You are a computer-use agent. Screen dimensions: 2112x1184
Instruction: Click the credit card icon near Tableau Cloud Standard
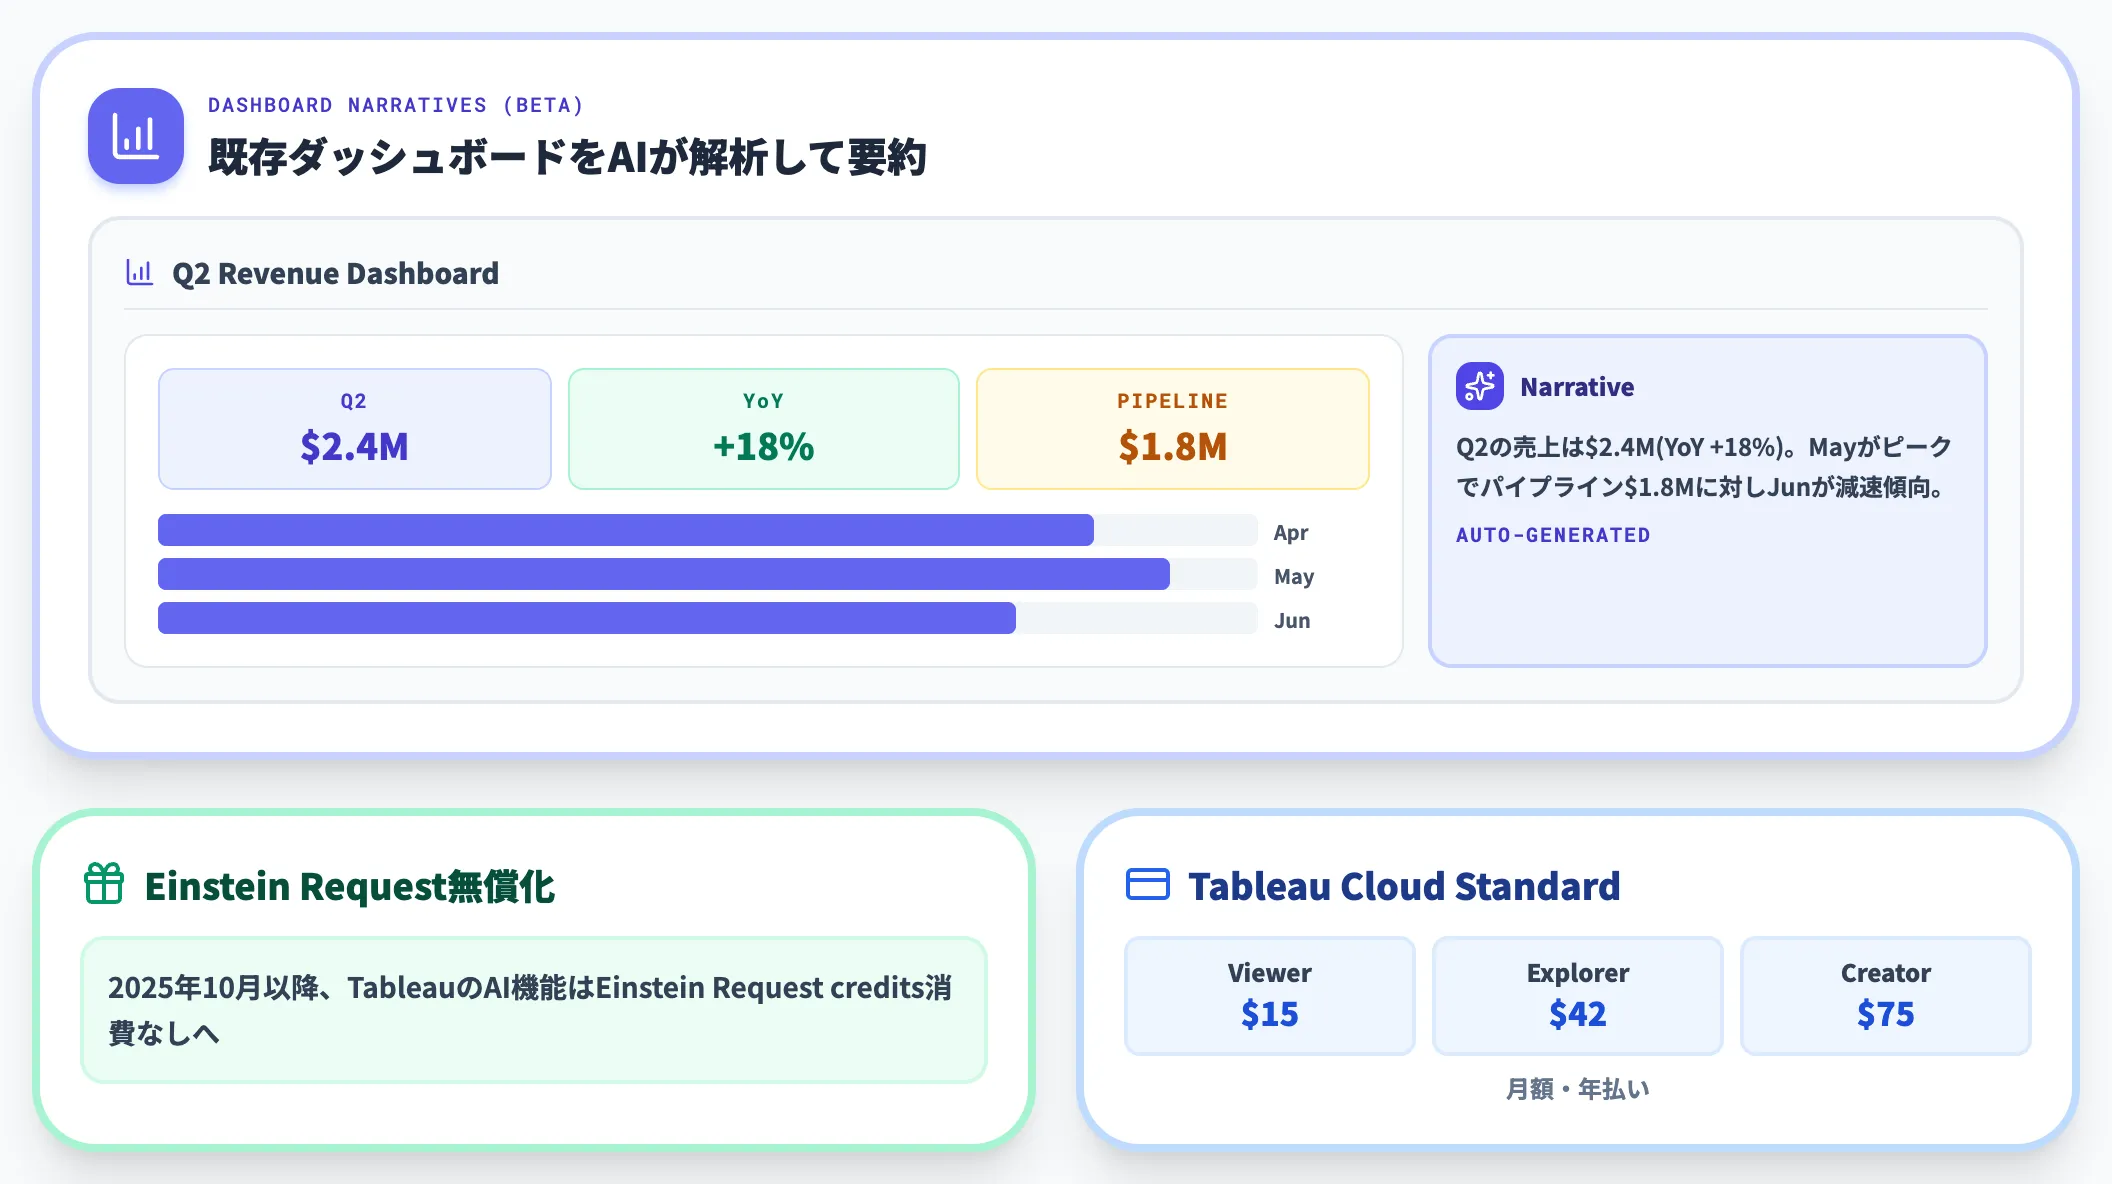pos(1148,884)
